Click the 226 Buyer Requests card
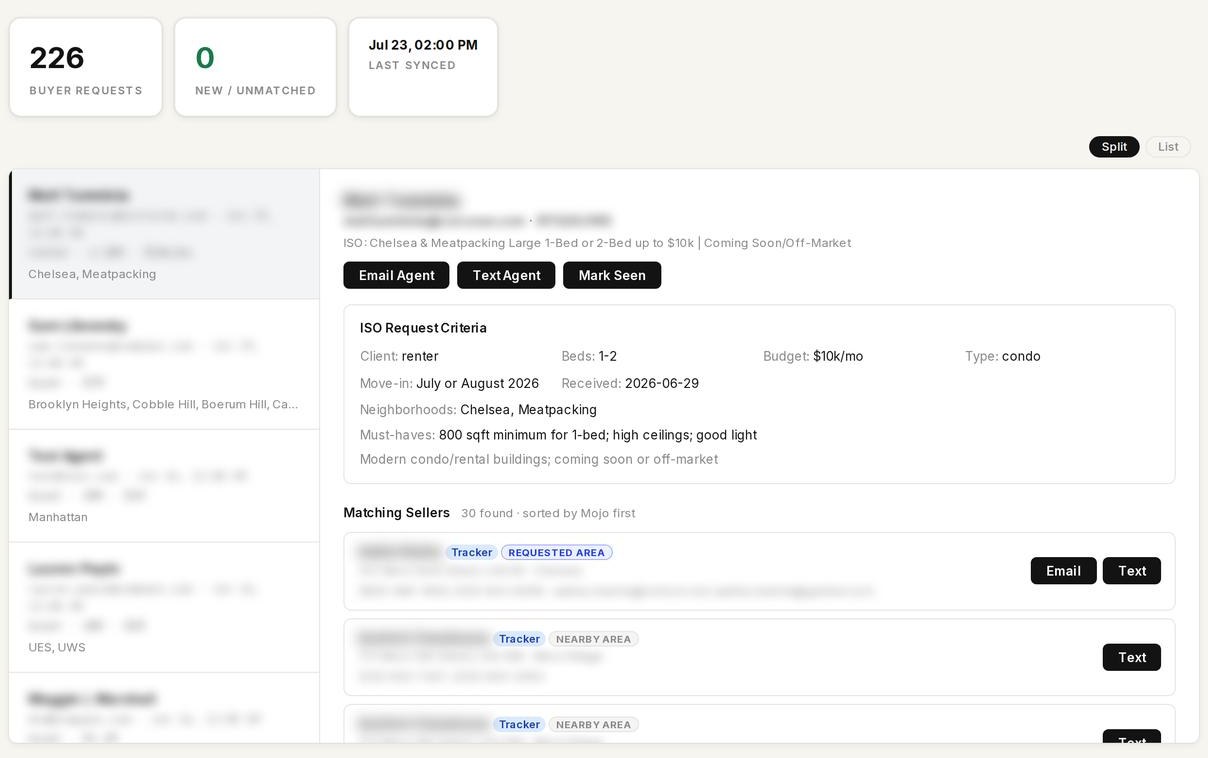Screen dimensions: 1208x758 (86, 67)
